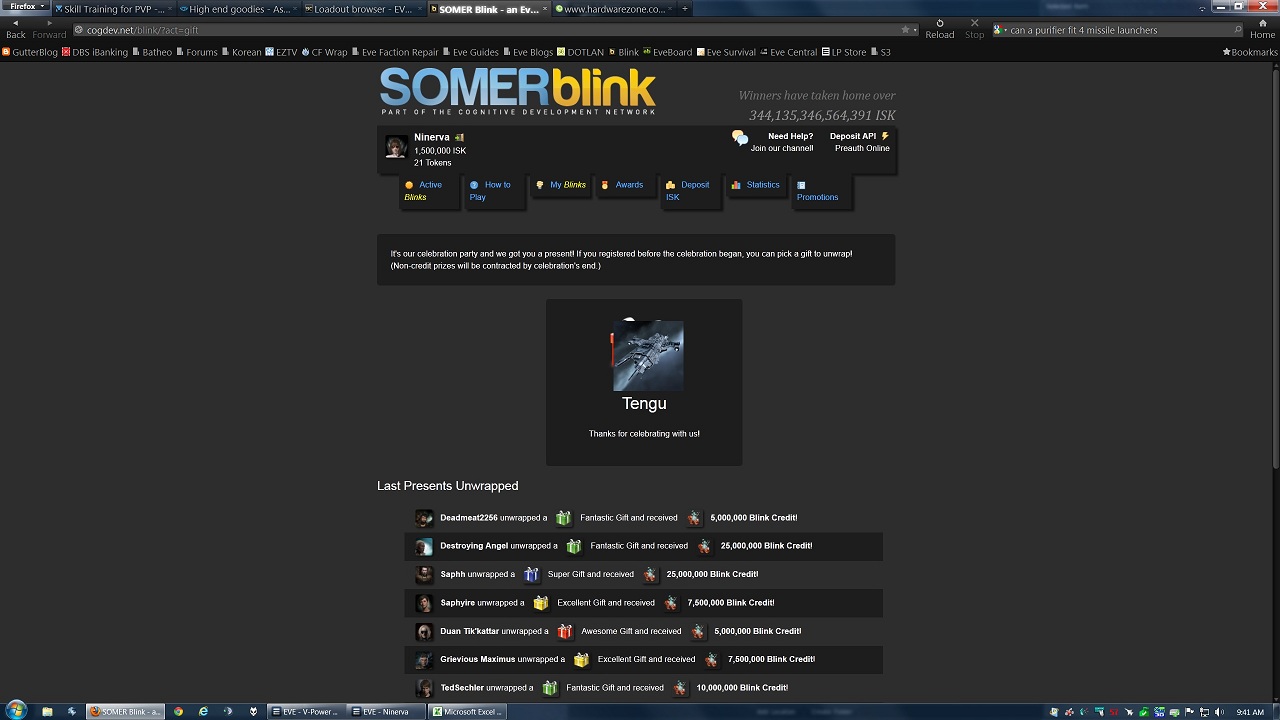Image resolution: width=1280 pixels, height=720 pixels.
Task: Click the yellow Excellent Gift icon in Saphyire's row
Action: 541,603
